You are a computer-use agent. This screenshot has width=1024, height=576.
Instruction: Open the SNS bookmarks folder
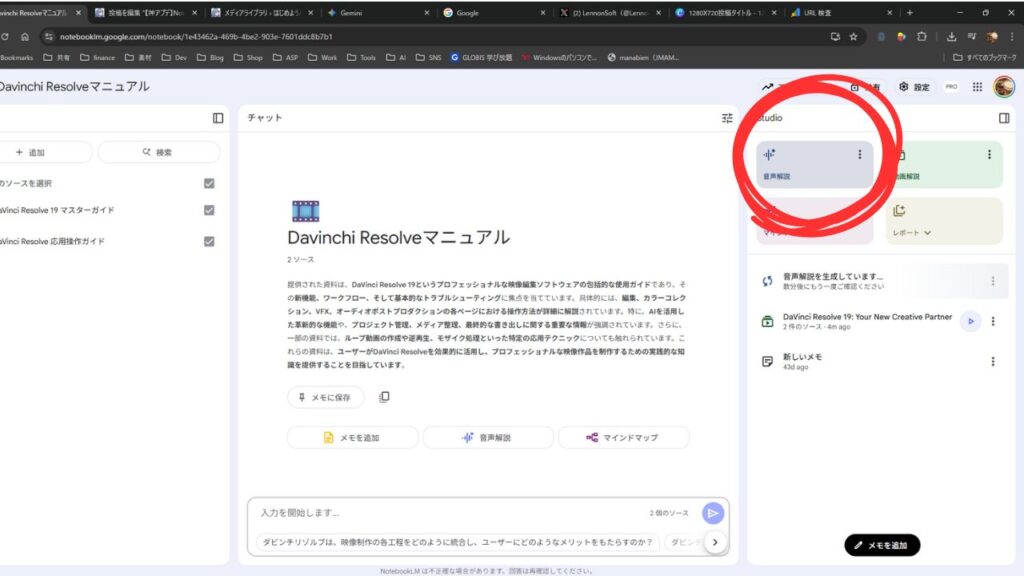(x=428, y=57)
